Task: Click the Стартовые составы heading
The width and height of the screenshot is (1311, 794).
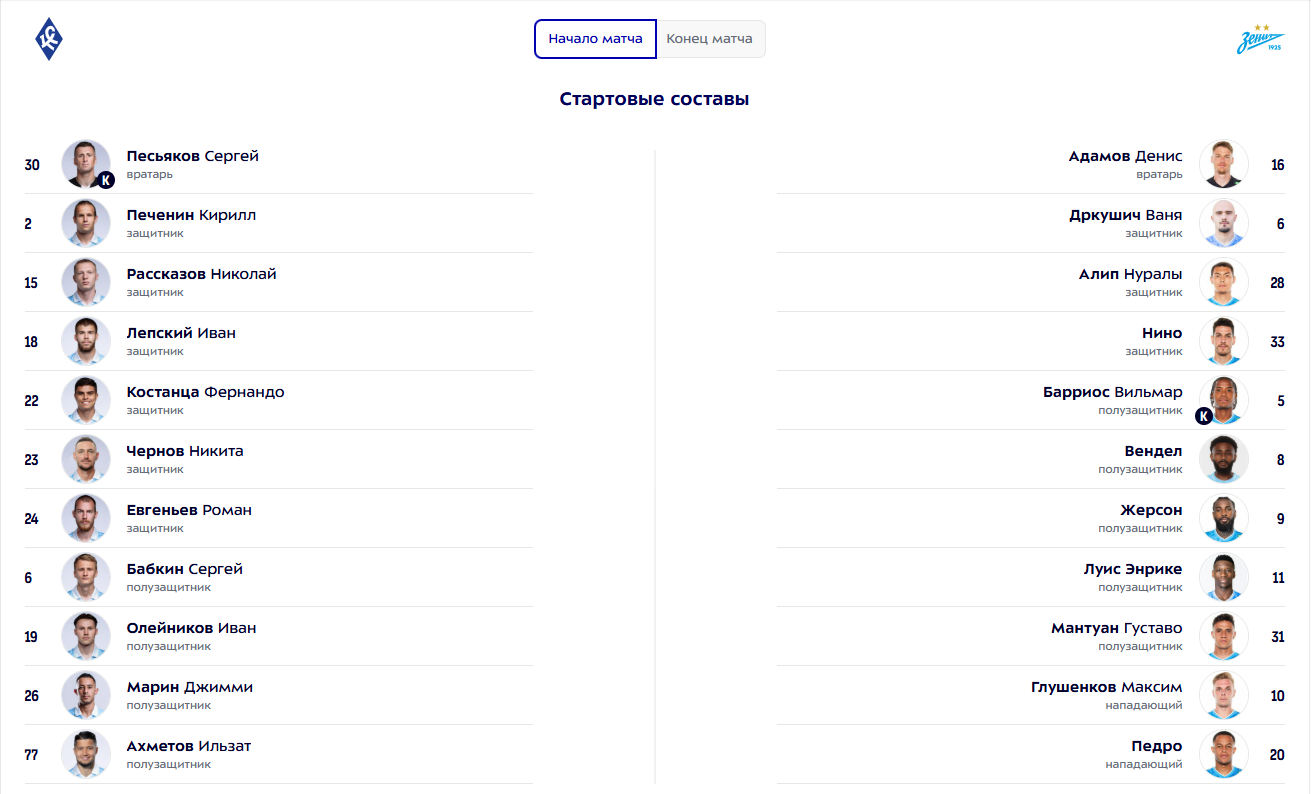Action: click(x=655, y=99)
